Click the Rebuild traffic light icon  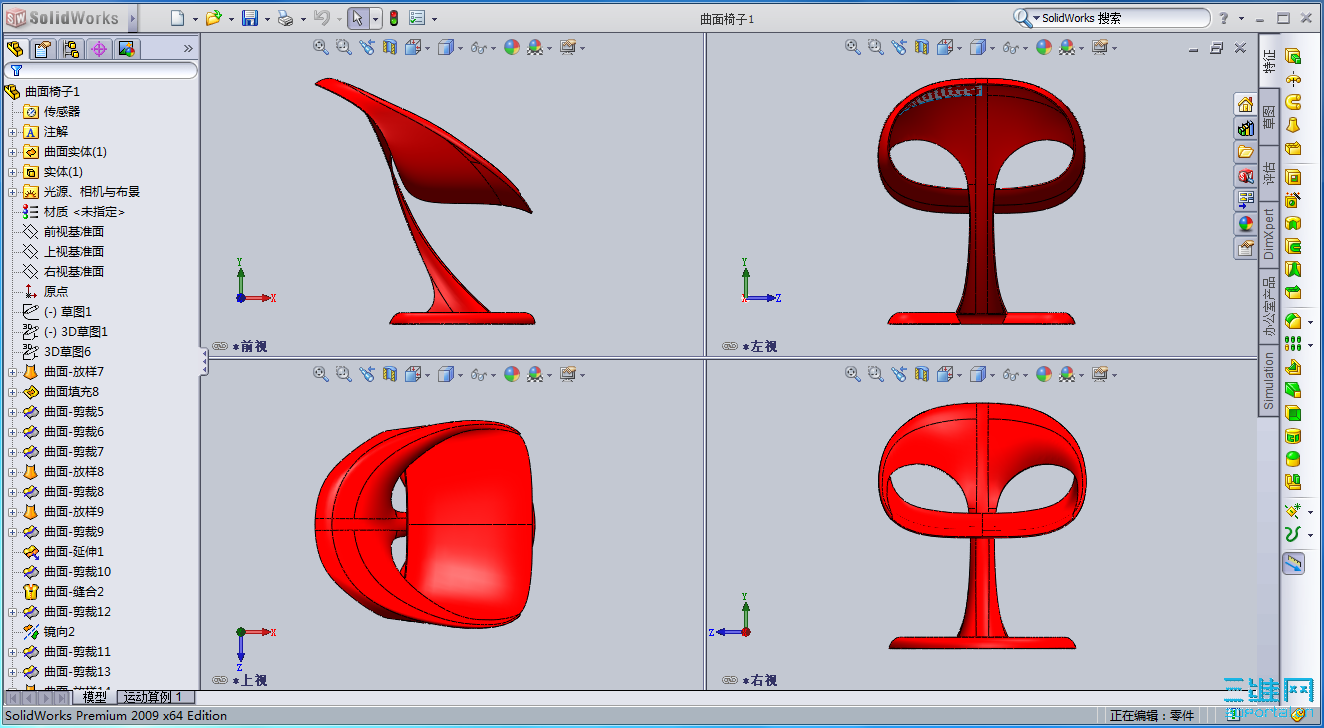394,18
